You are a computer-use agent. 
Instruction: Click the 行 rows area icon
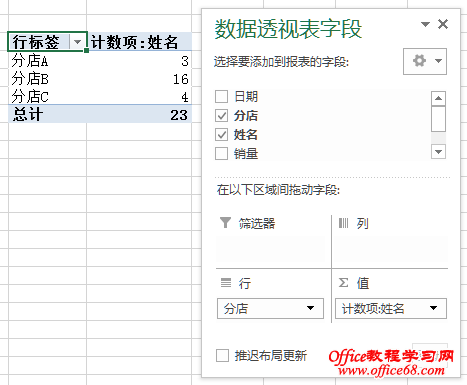coord(226,283)
